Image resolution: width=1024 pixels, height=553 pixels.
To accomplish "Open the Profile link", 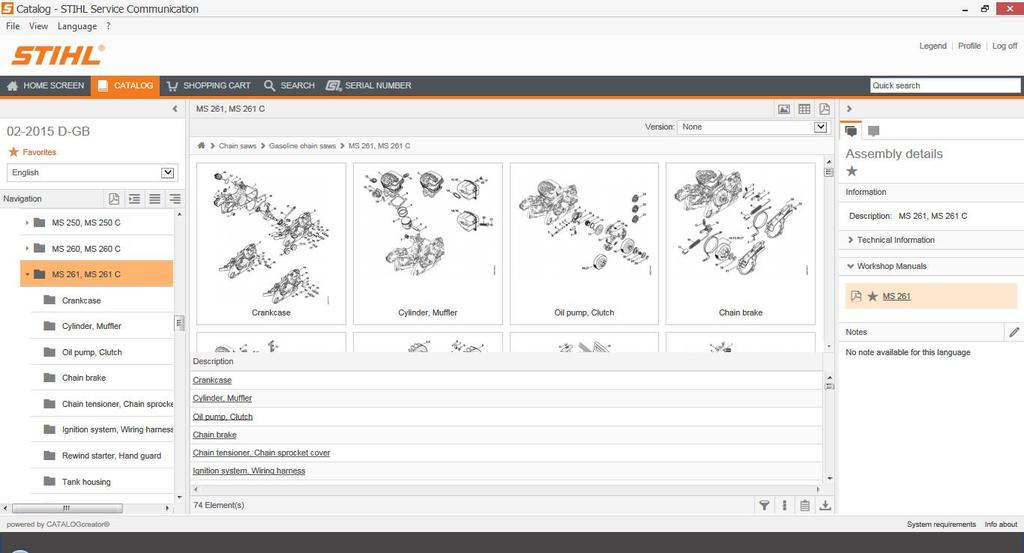I will (969, 46).
